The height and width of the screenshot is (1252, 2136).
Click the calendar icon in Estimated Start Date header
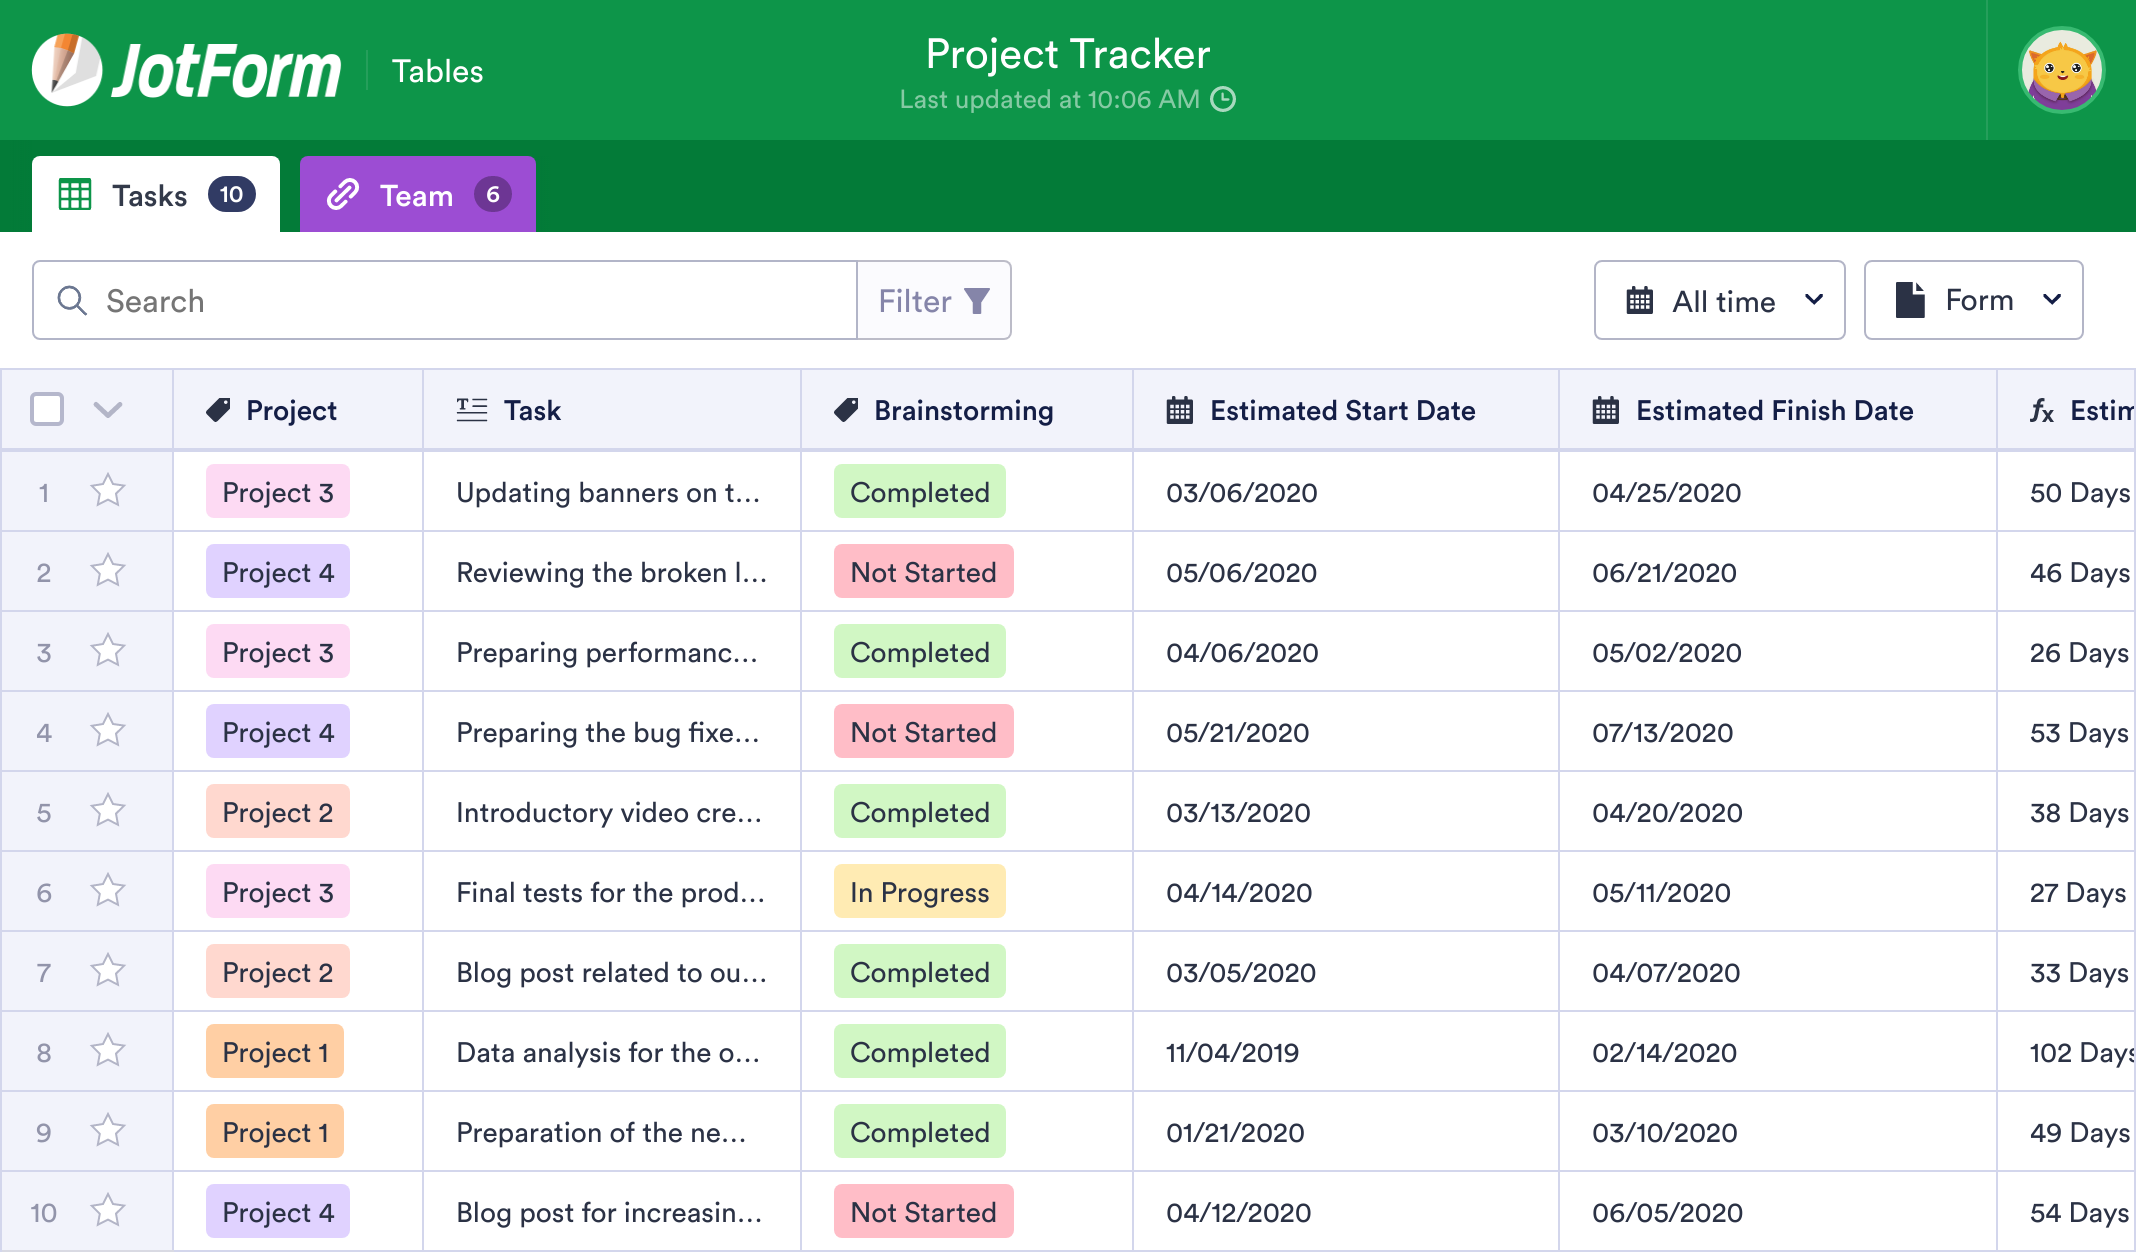pyautogui.click(x=1180, y=410)
